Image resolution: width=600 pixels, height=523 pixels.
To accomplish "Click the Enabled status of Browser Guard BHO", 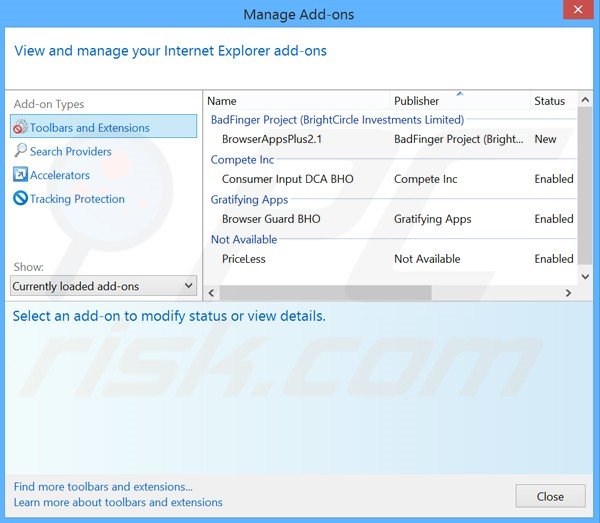I will (x=554, y=219).
